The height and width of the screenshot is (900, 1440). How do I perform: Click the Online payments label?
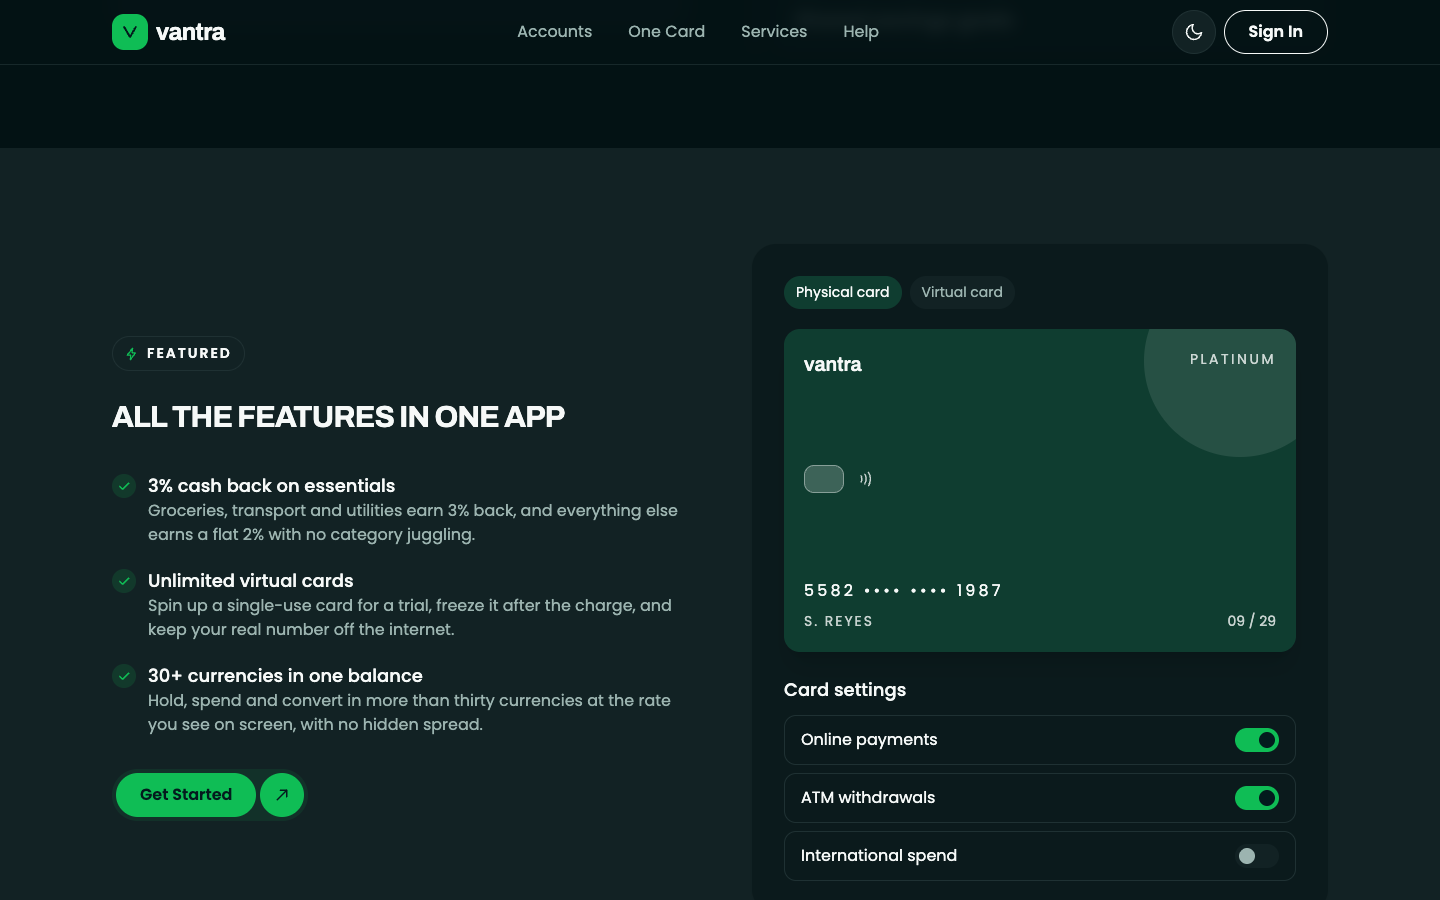tap(869, 740)
